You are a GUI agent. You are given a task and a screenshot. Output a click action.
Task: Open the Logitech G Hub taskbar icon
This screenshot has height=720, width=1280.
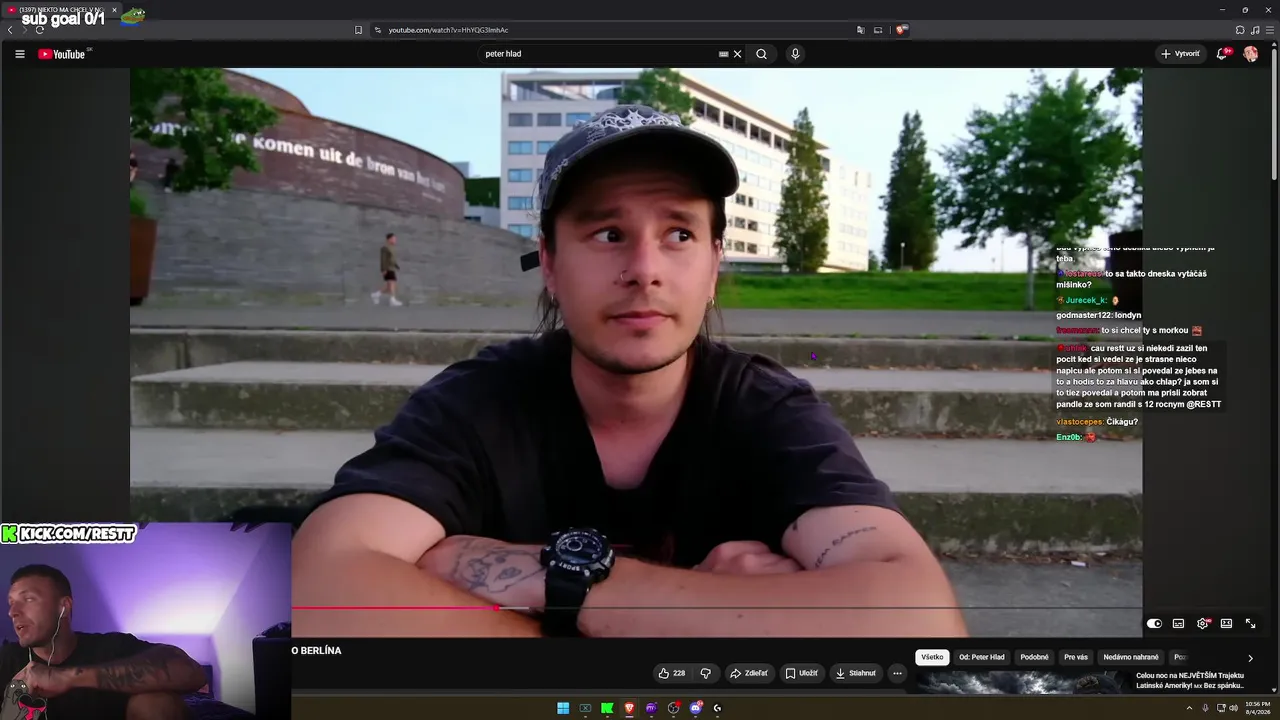(x=717, y=708)
